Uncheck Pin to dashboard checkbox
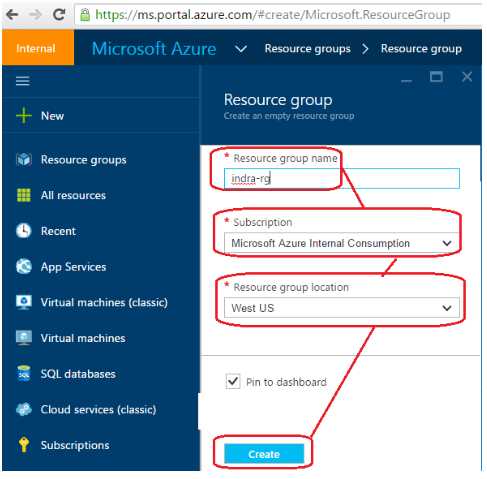 click(233, 381)
